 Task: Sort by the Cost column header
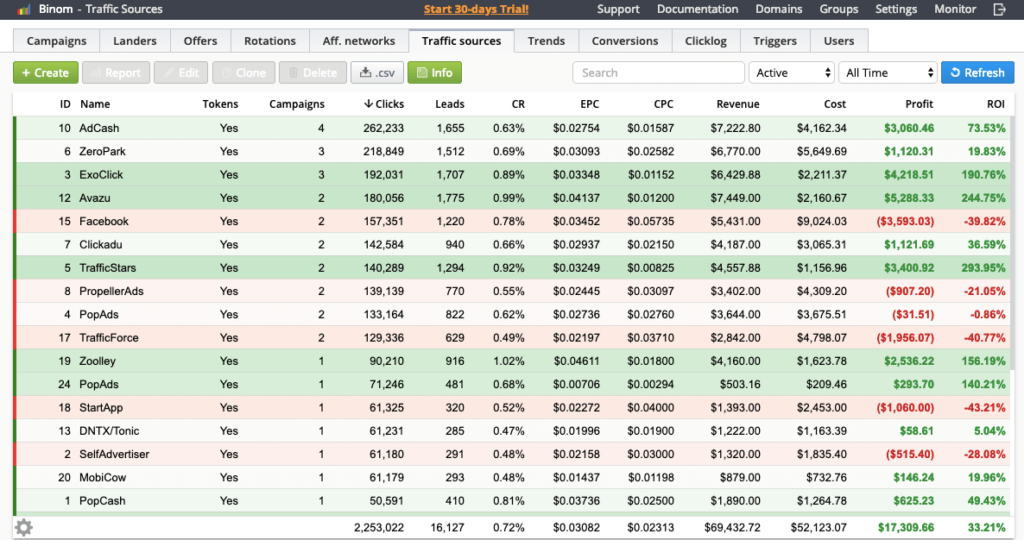point(835,104)
